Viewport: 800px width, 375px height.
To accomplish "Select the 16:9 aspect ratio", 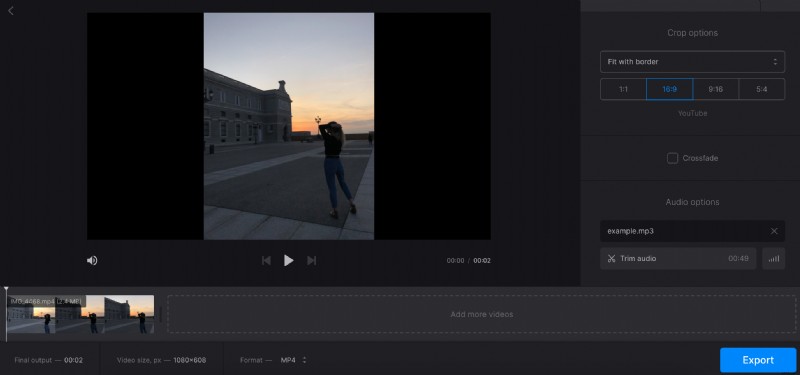I will coord(669,89).
